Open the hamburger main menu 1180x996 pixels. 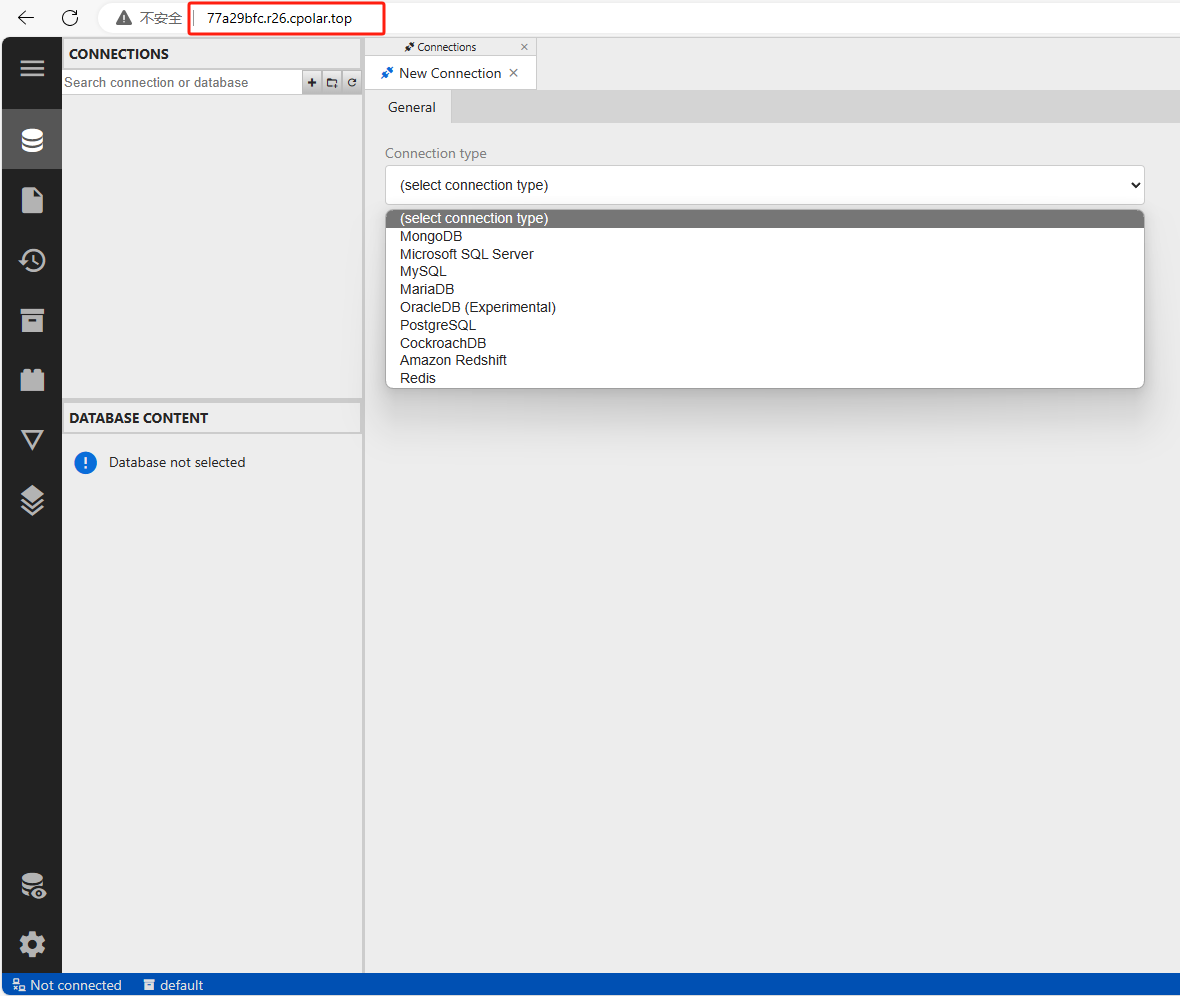click(x=32, y=68)
